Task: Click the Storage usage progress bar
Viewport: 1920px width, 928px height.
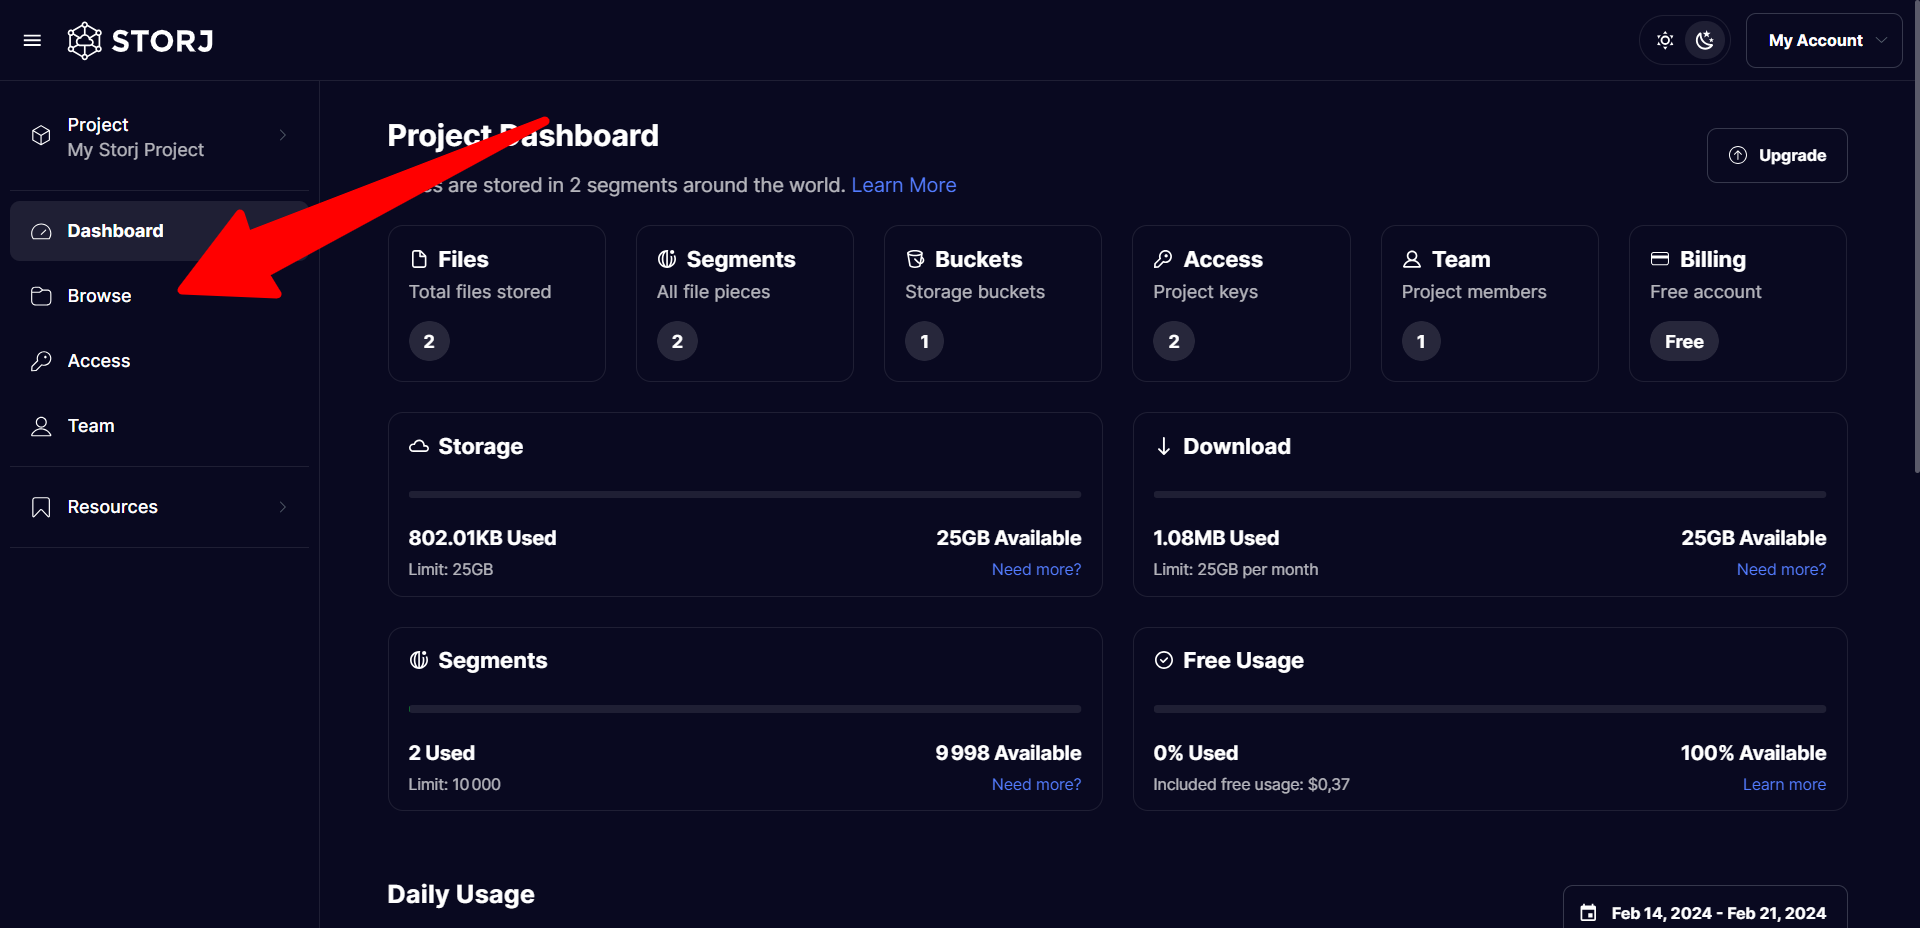Action: pos(744,494)
